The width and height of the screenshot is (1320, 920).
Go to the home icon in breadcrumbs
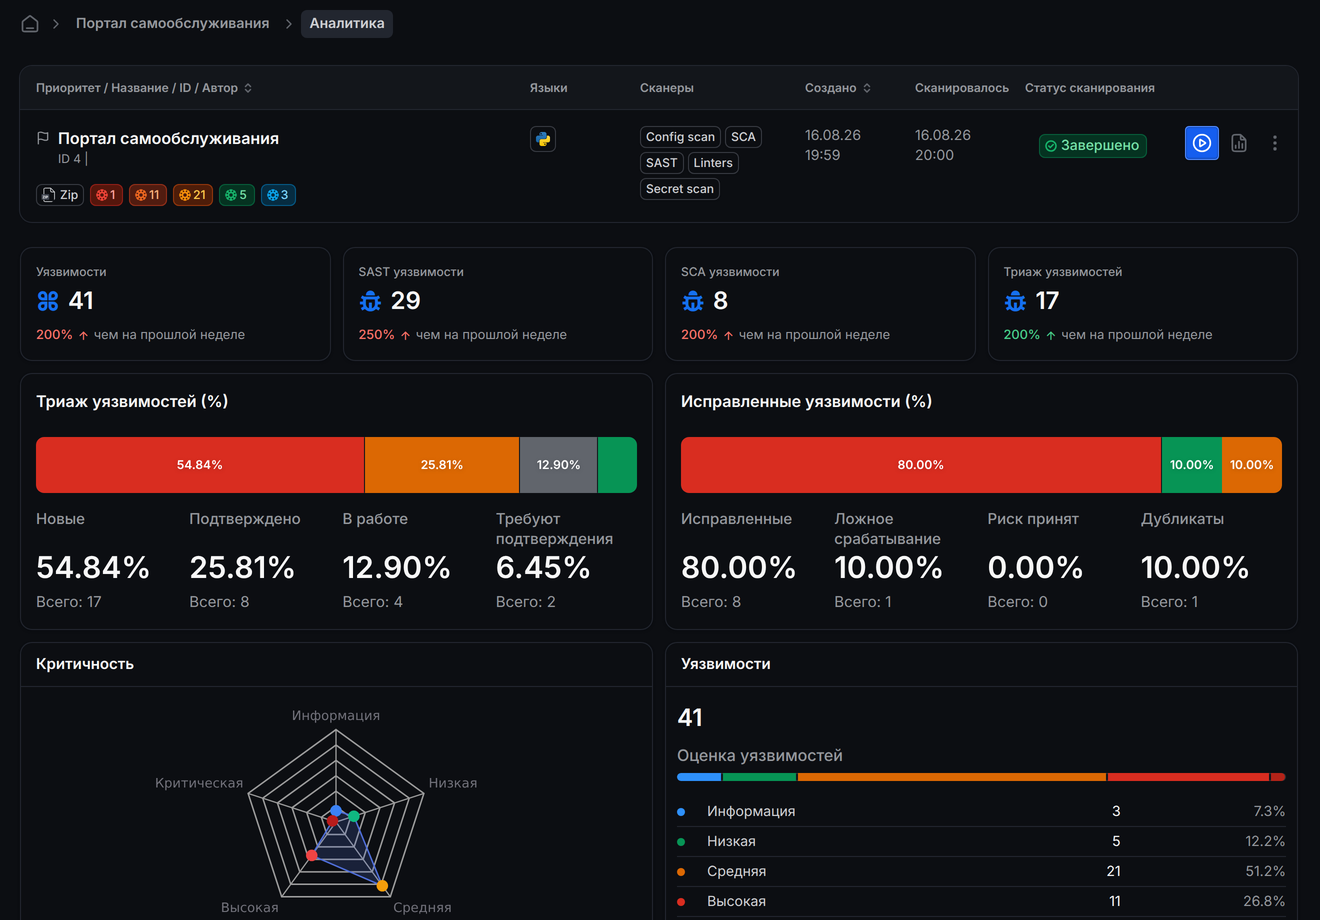click(30, 23)
